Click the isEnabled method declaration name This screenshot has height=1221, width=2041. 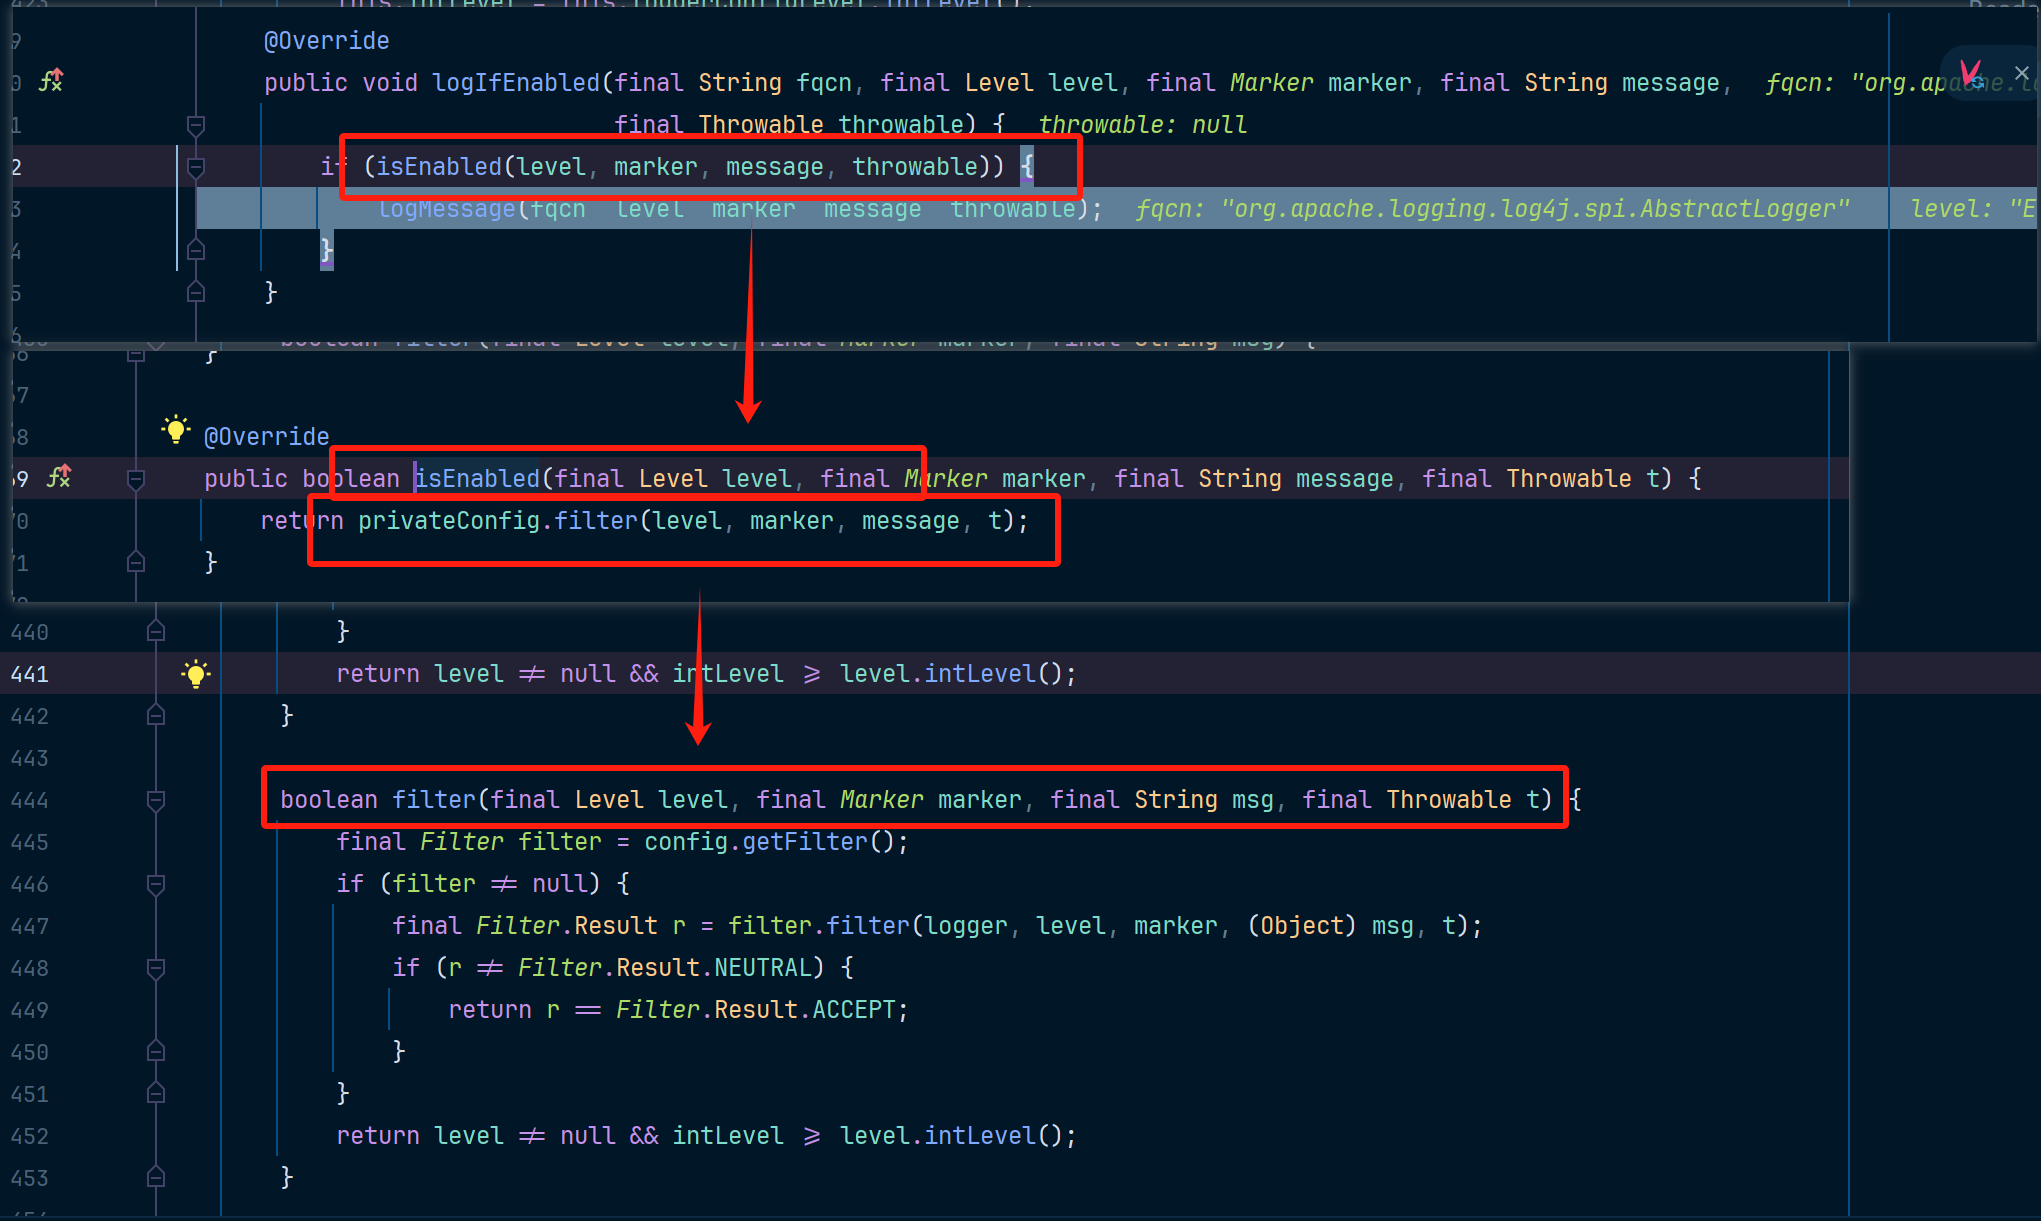(478, 479)
